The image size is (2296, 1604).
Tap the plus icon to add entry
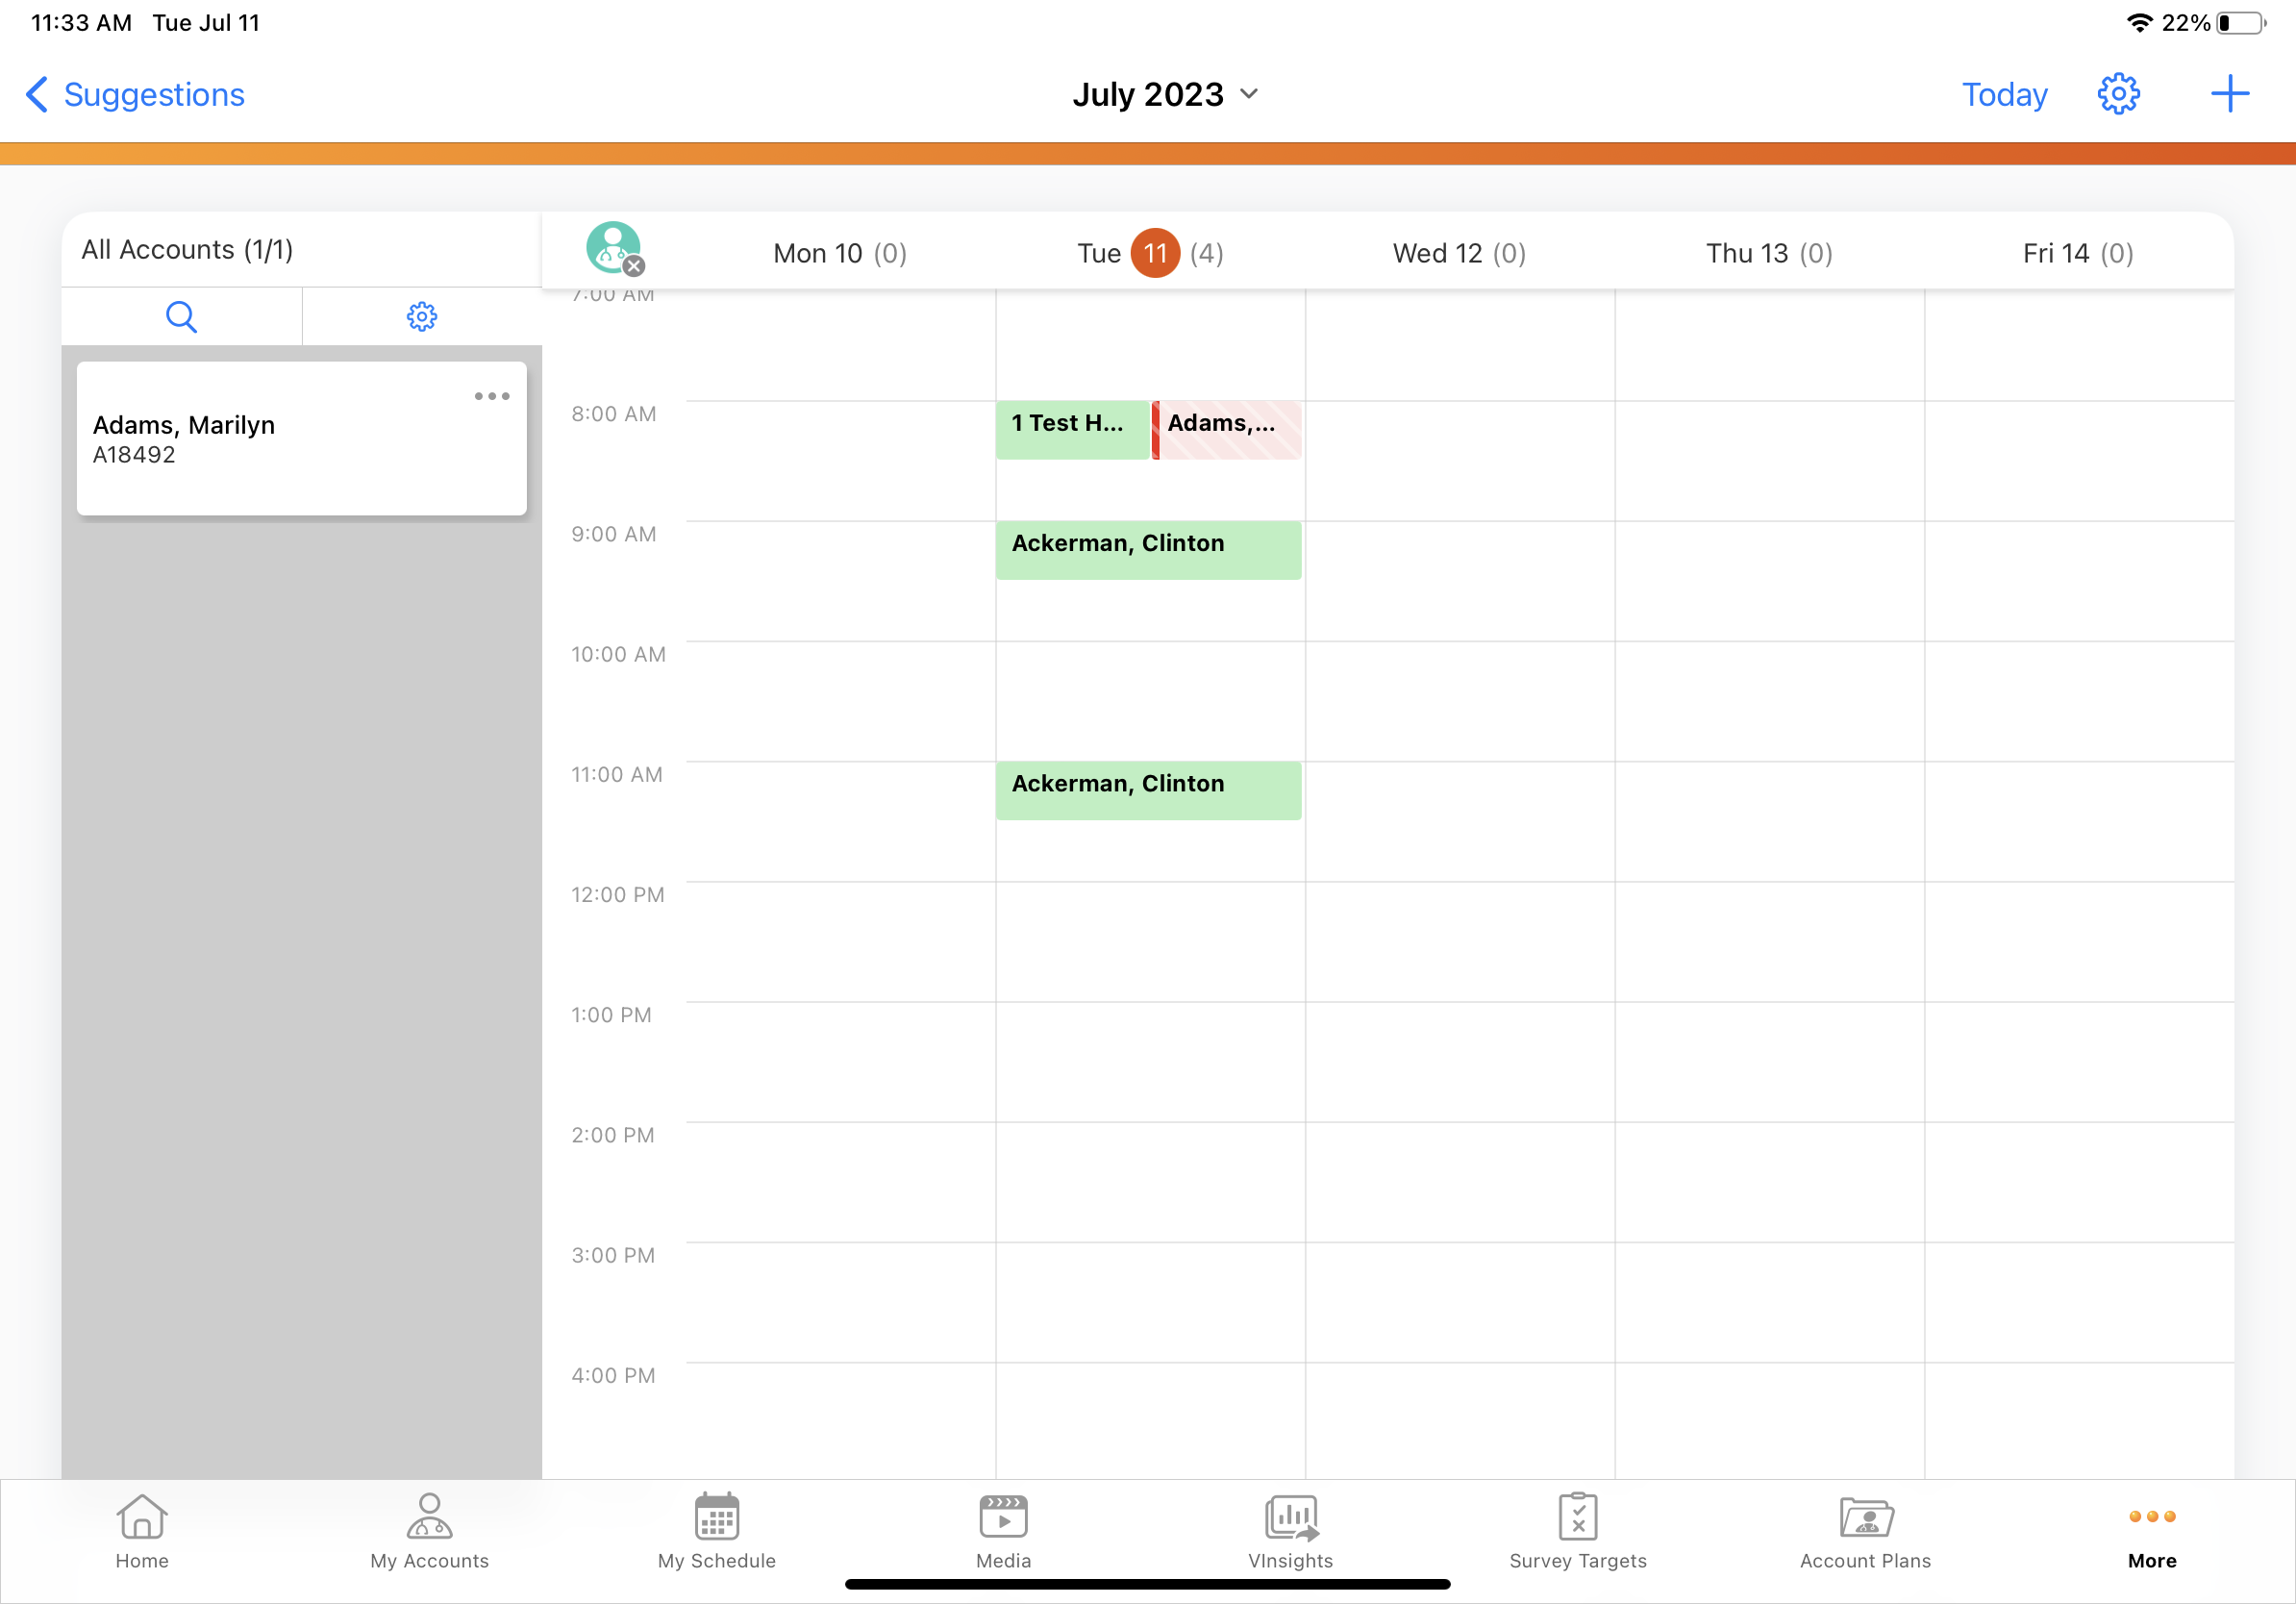tap(2229, 94)
